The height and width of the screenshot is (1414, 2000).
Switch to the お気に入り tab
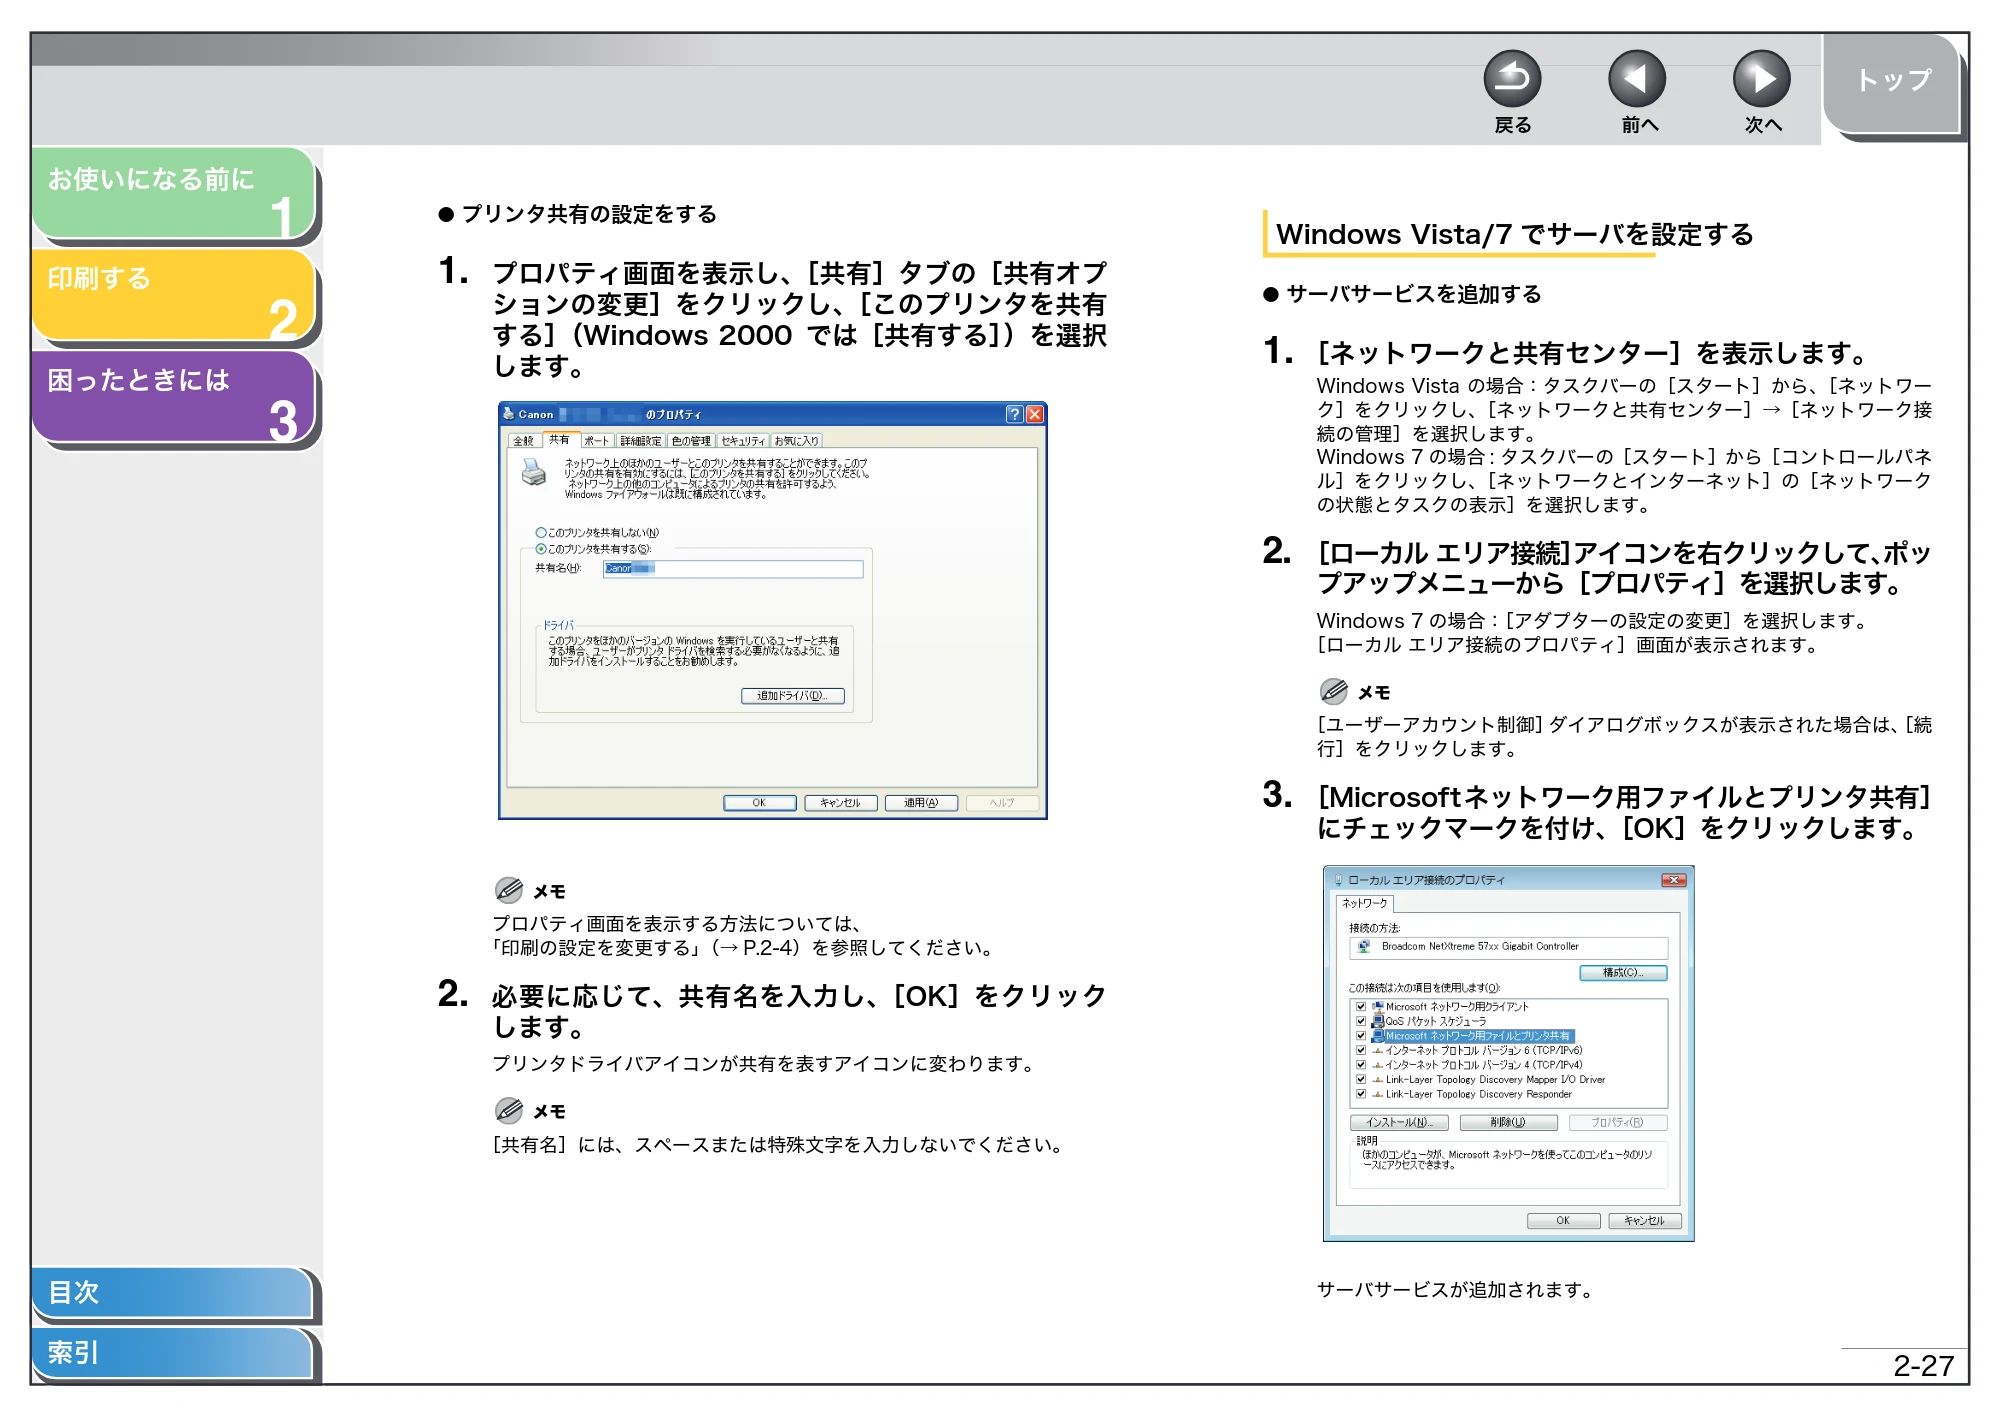click(x=797, y=441)
